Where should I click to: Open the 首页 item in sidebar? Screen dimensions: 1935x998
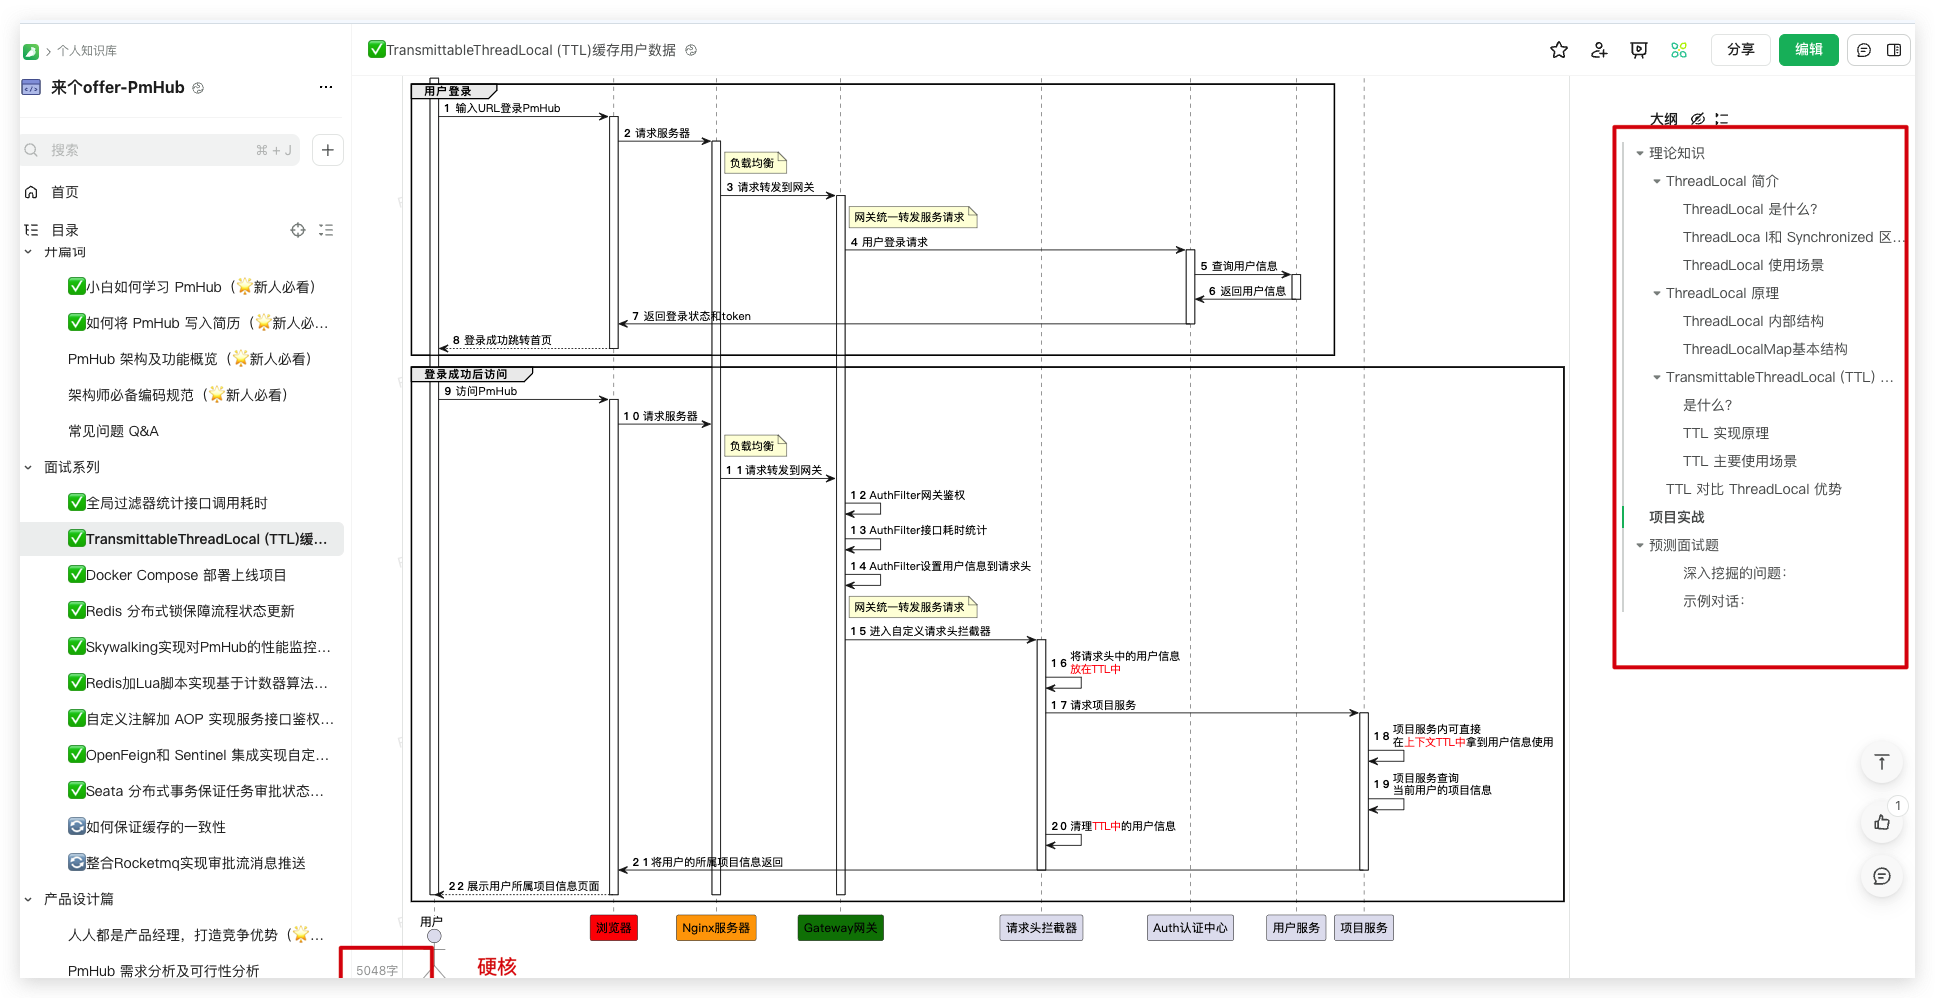tap(64, 192)
